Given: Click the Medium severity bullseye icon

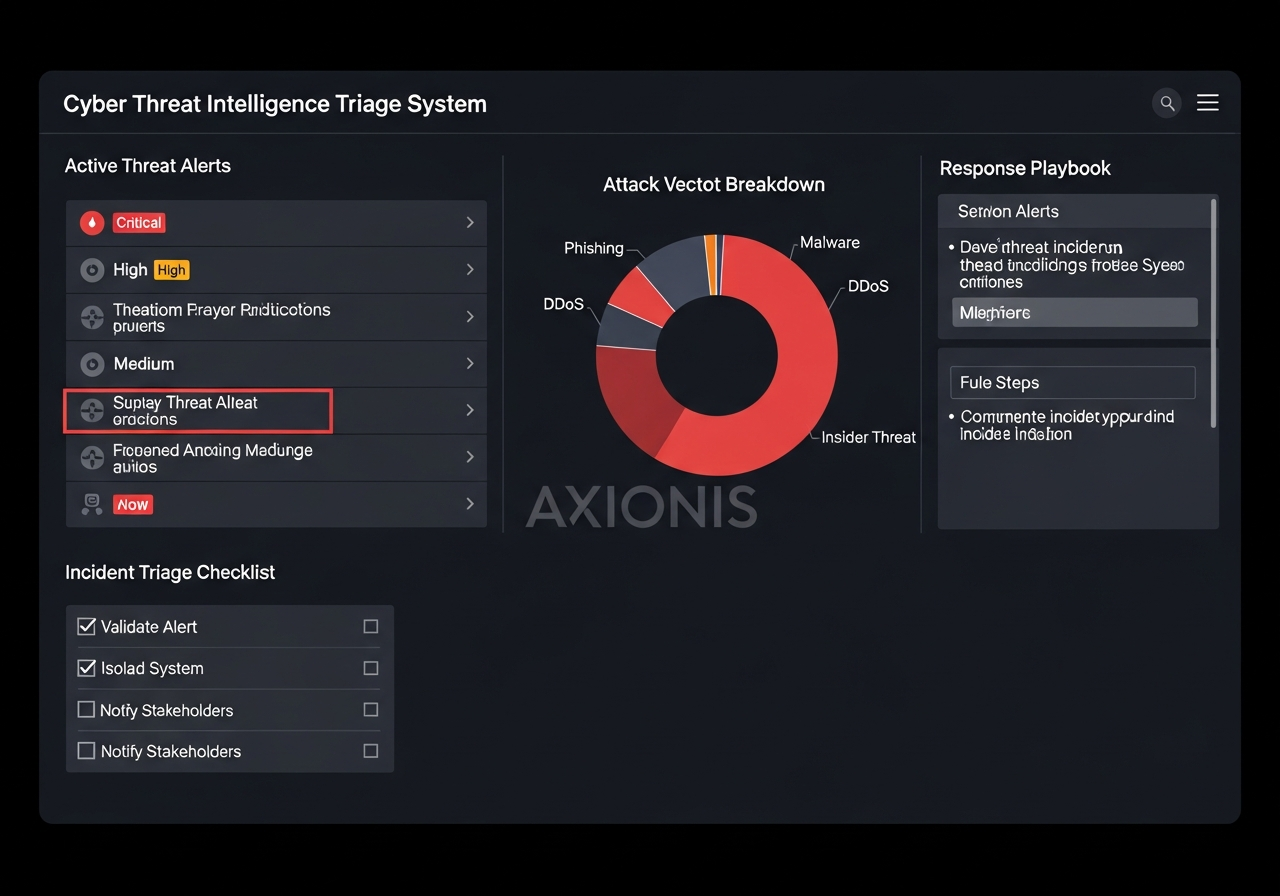Looking at the screenshot, I should pos(91,364).
